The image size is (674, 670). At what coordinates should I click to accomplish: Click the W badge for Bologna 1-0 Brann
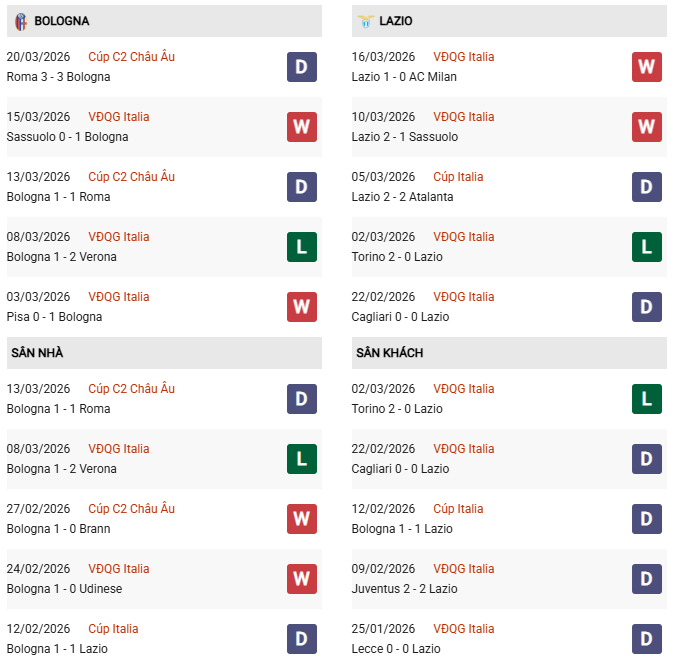[x=302, y=519]
